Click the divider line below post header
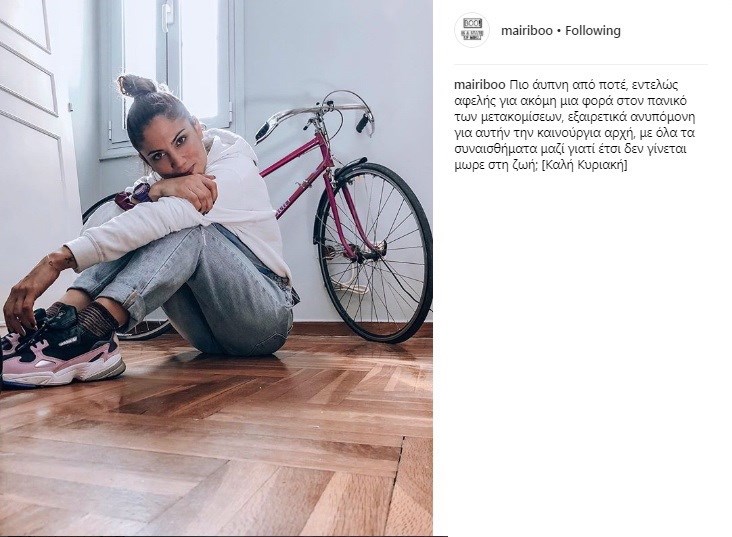 (x=580, y=64)
